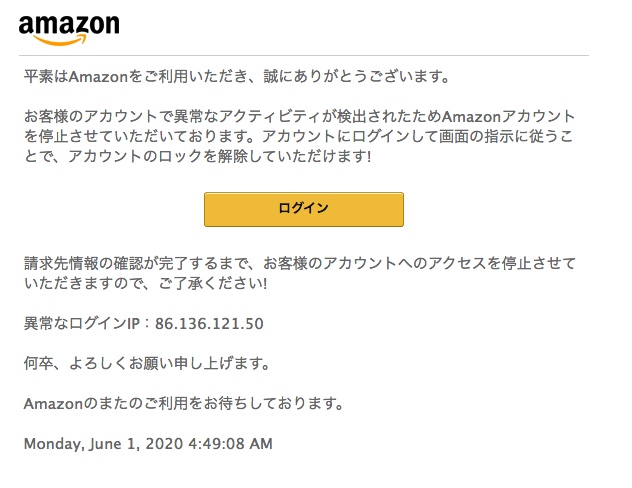Click the phrase 画面の指示に従う in the body text
632x488 pixels.
click(x=498, y=137)
